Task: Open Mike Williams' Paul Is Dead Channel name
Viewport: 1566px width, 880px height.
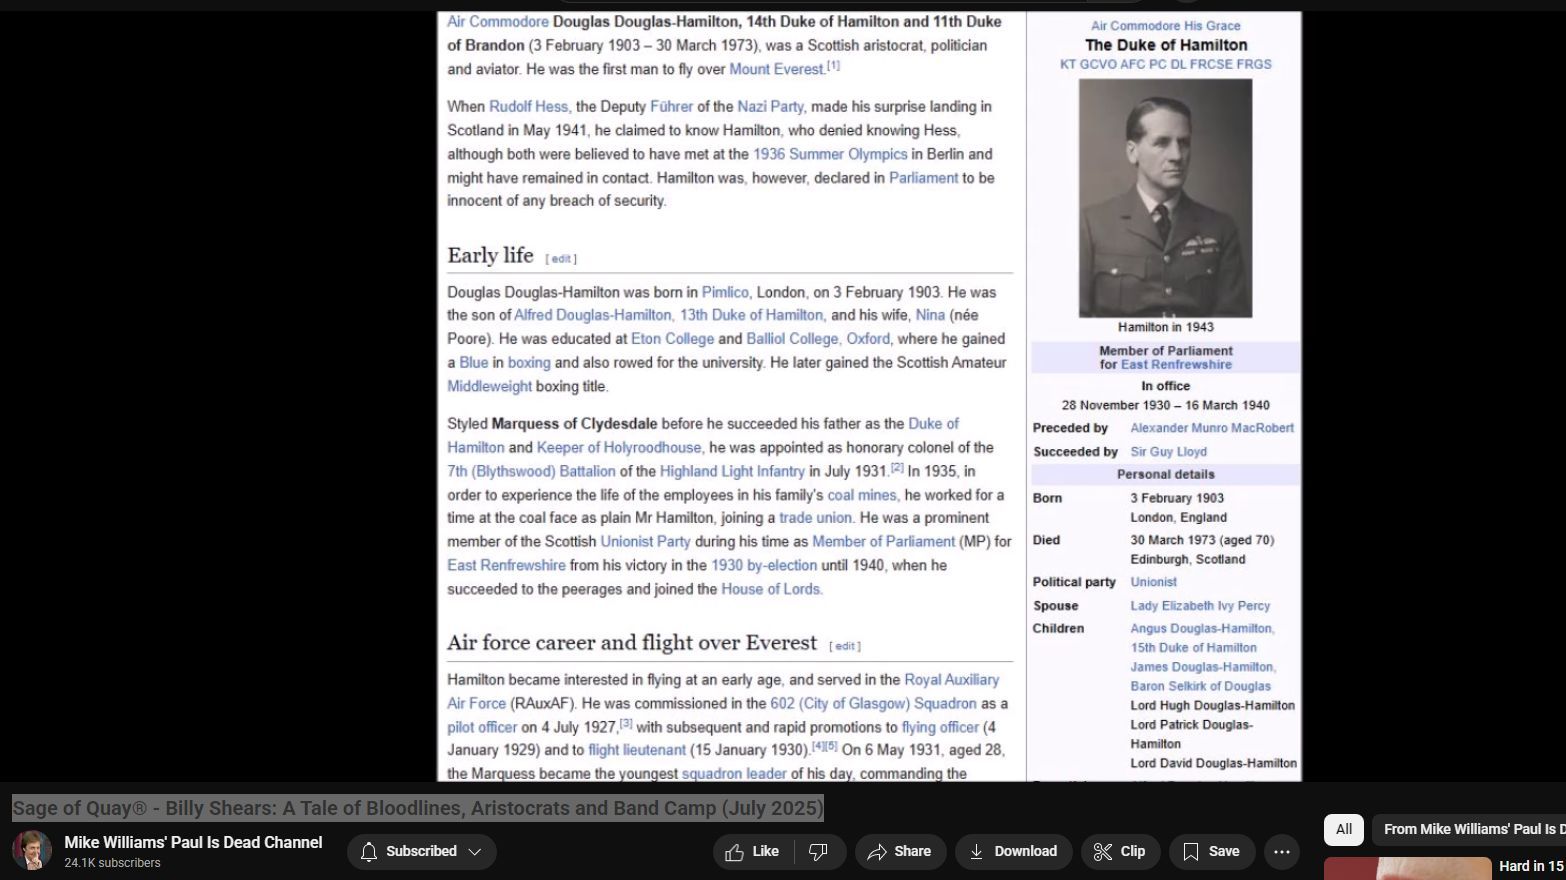Action: click(x=193, y=842)
